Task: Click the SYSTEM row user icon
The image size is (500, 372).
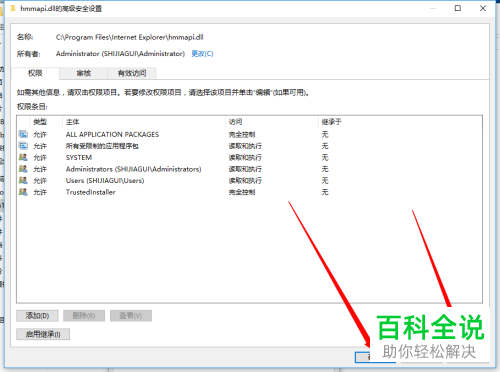Action: (x=23, y=157)
